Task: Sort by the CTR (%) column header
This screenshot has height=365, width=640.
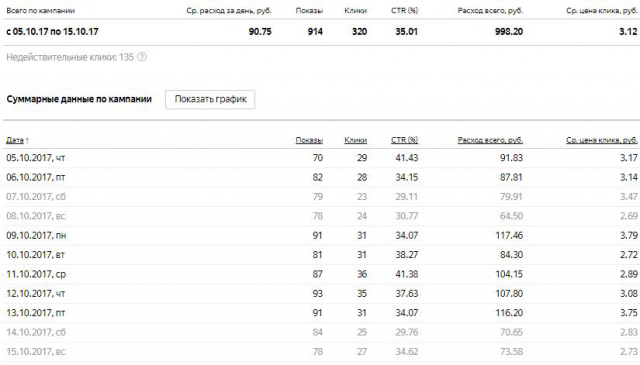Action: tap(404, 140)
